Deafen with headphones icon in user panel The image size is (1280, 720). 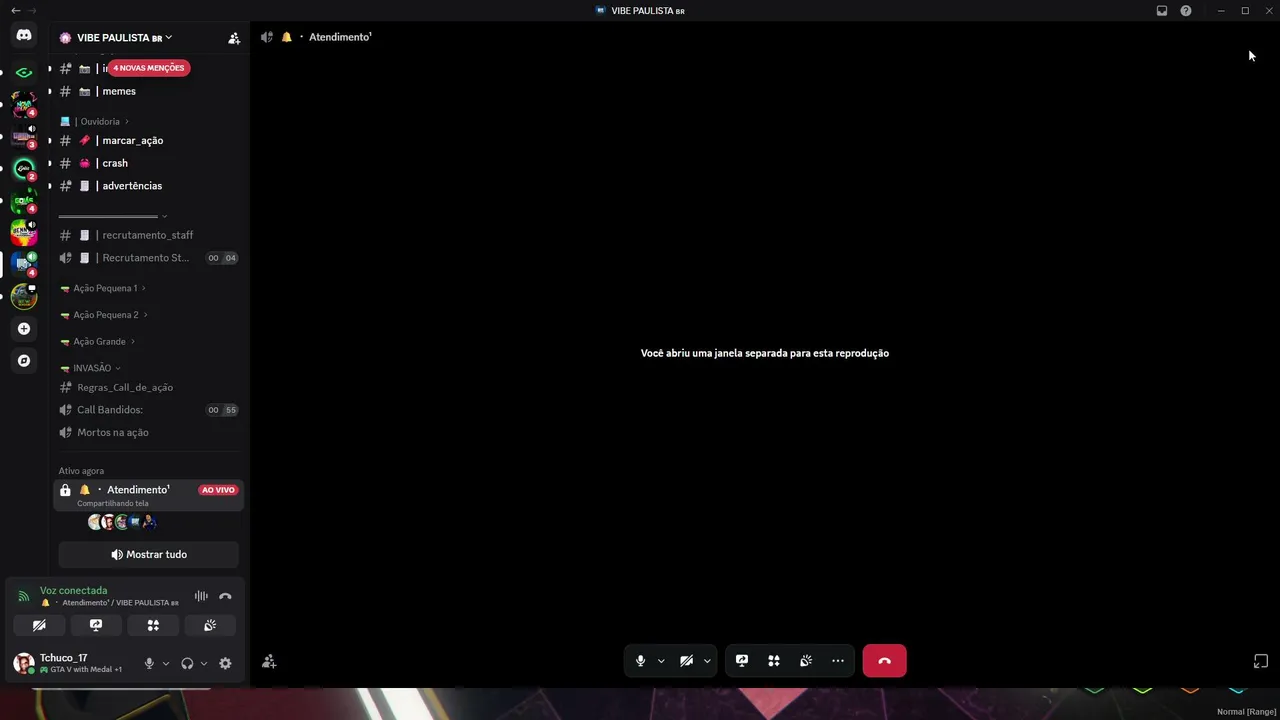(x=187, y=663)
